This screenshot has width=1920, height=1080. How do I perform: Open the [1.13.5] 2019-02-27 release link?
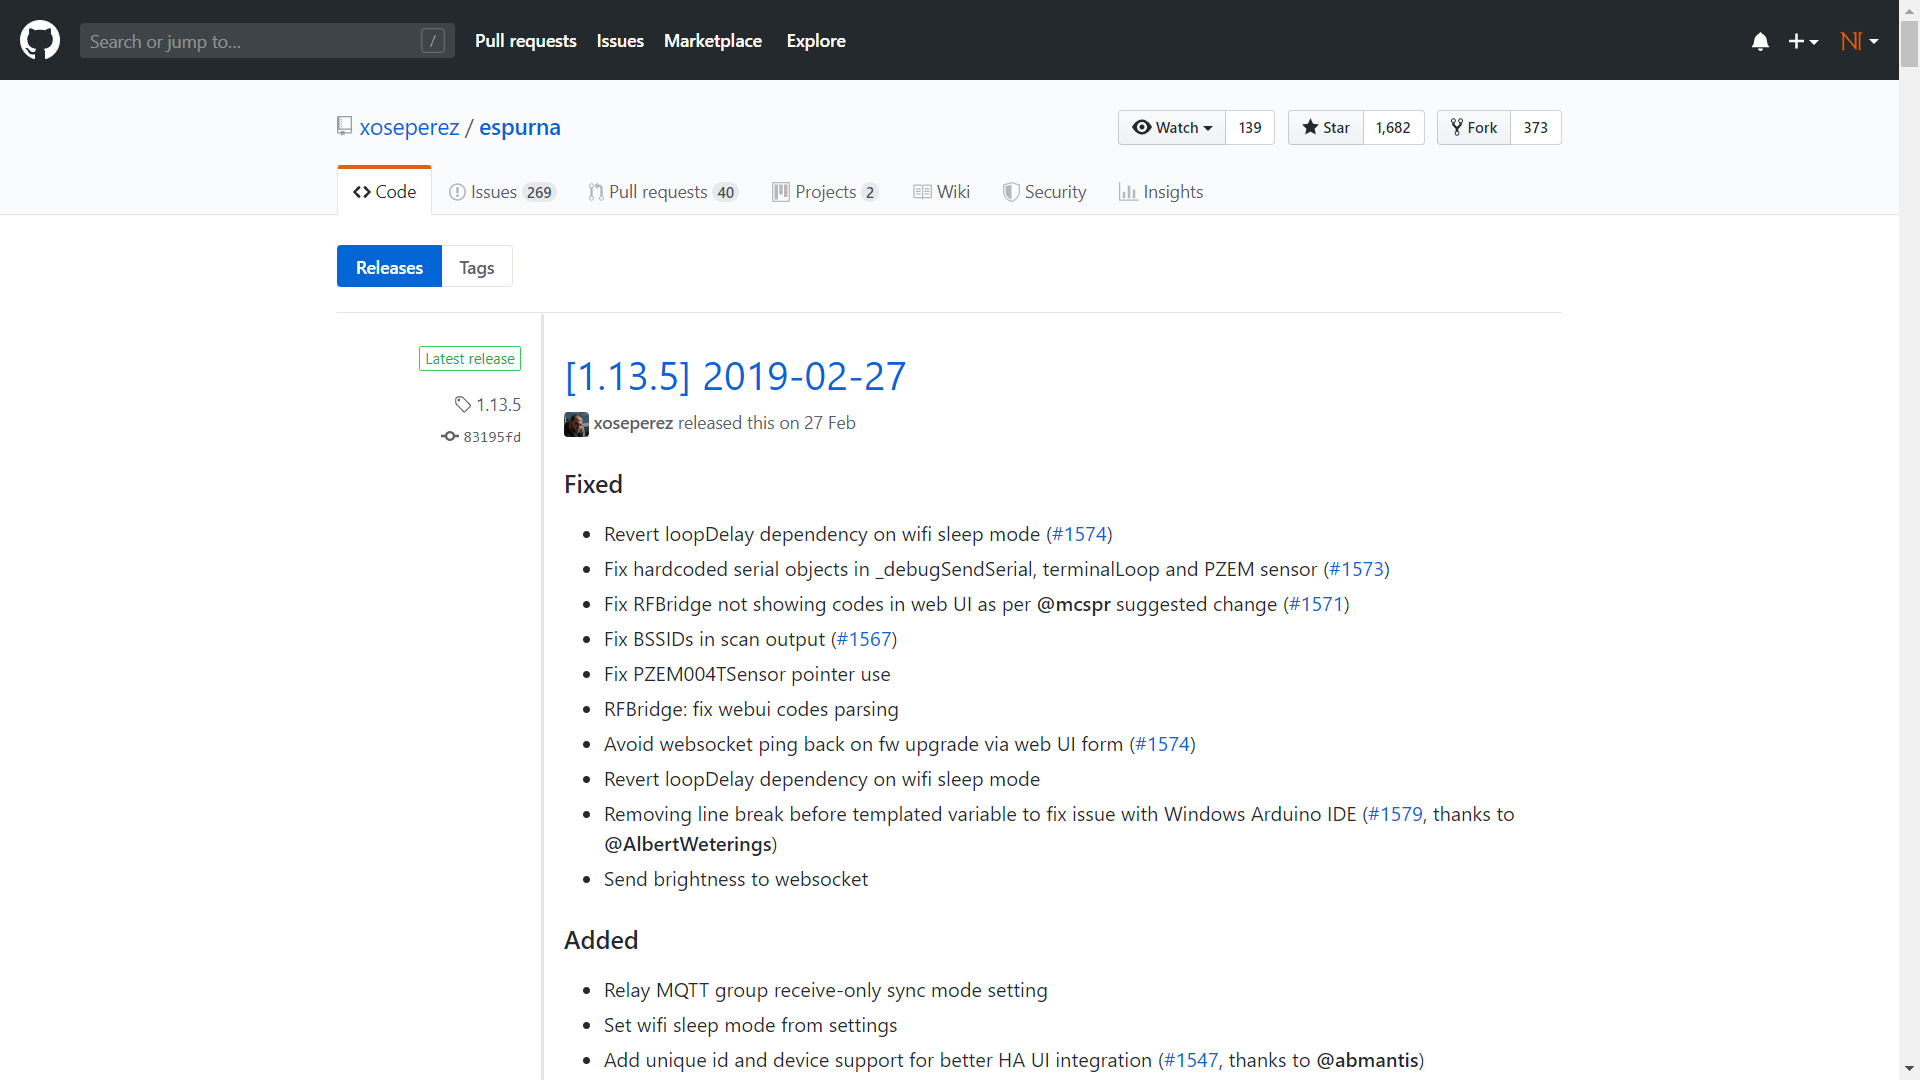(735, 377)
